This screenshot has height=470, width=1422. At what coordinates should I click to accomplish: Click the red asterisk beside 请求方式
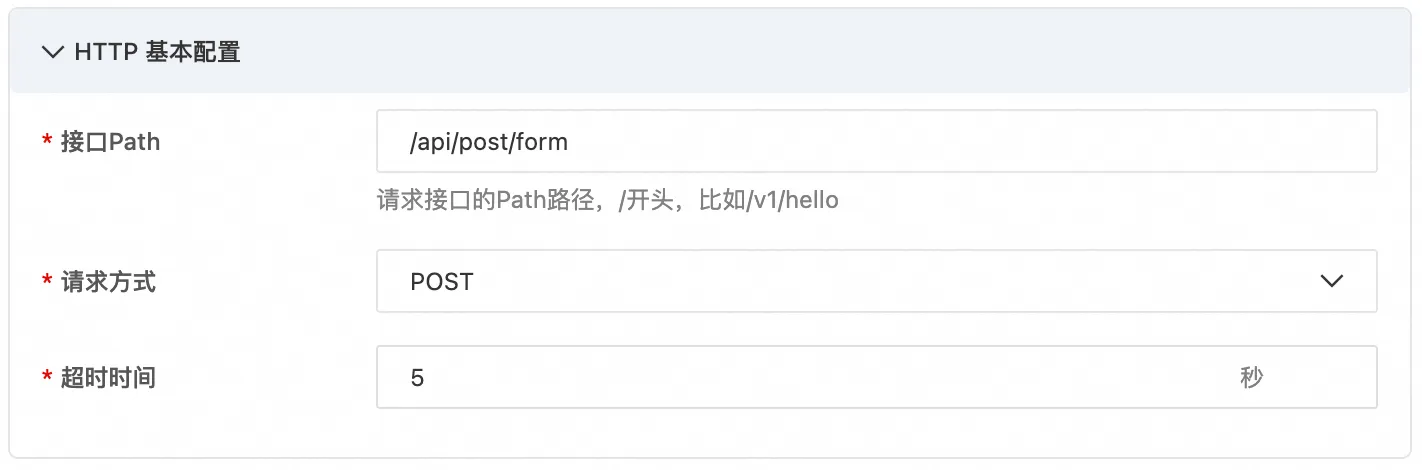tap(47, 283)
